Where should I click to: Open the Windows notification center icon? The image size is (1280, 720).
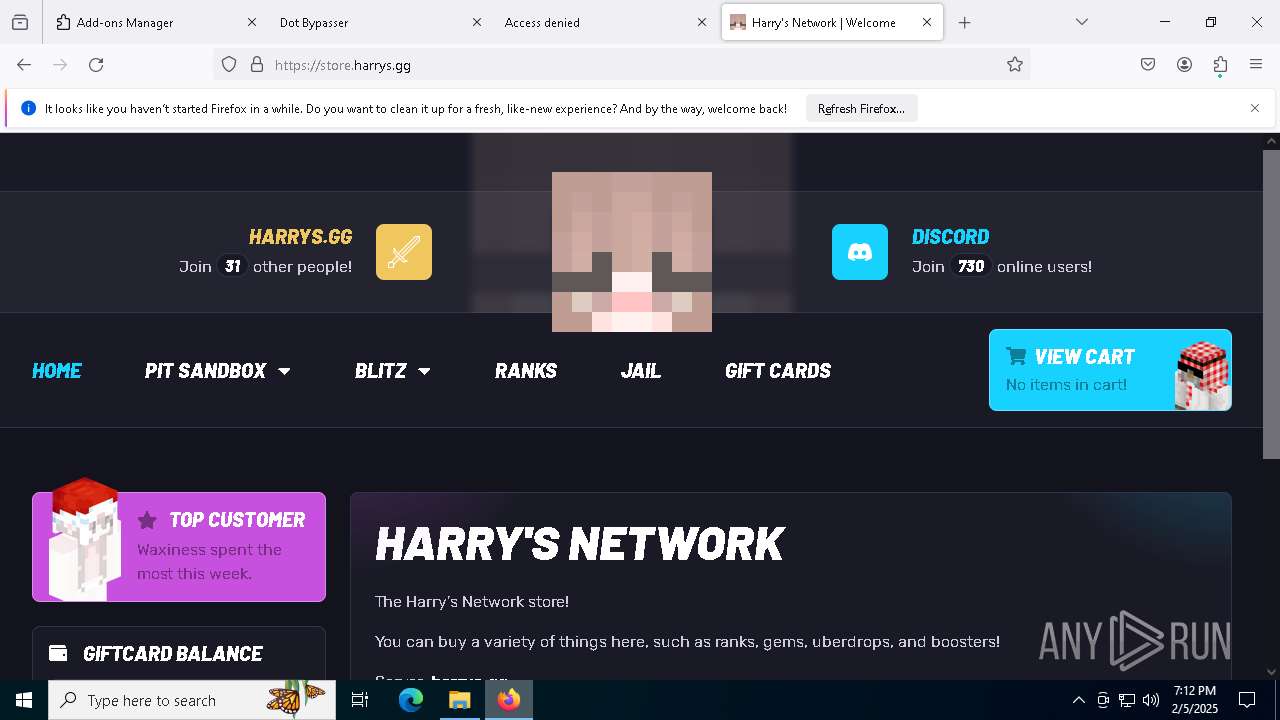click(x=1247, y=700)
